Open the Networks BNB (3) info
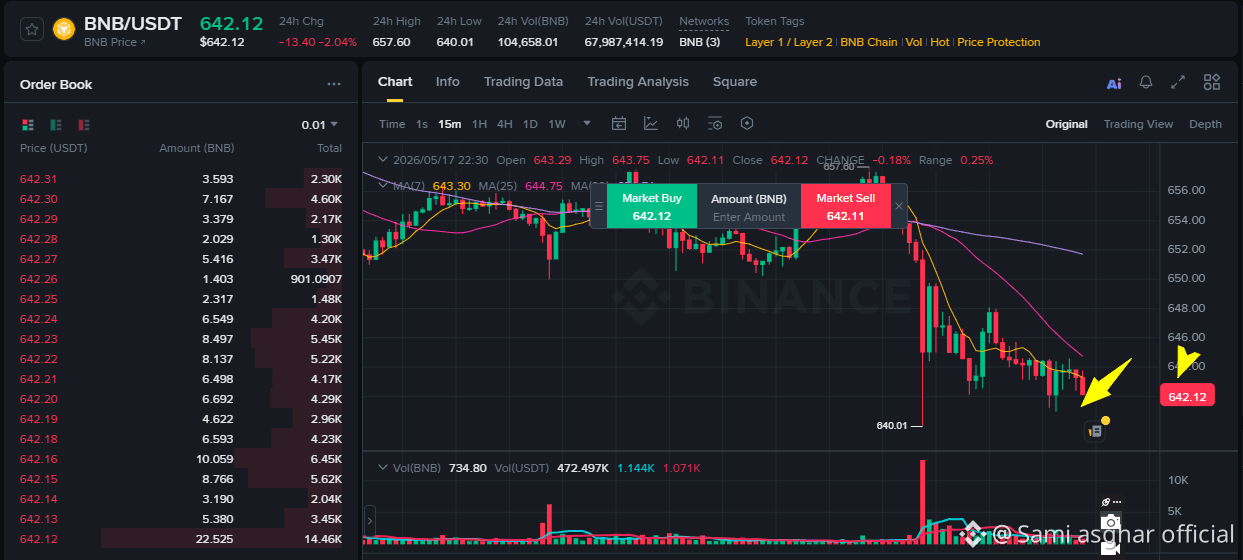 (699, 42)
